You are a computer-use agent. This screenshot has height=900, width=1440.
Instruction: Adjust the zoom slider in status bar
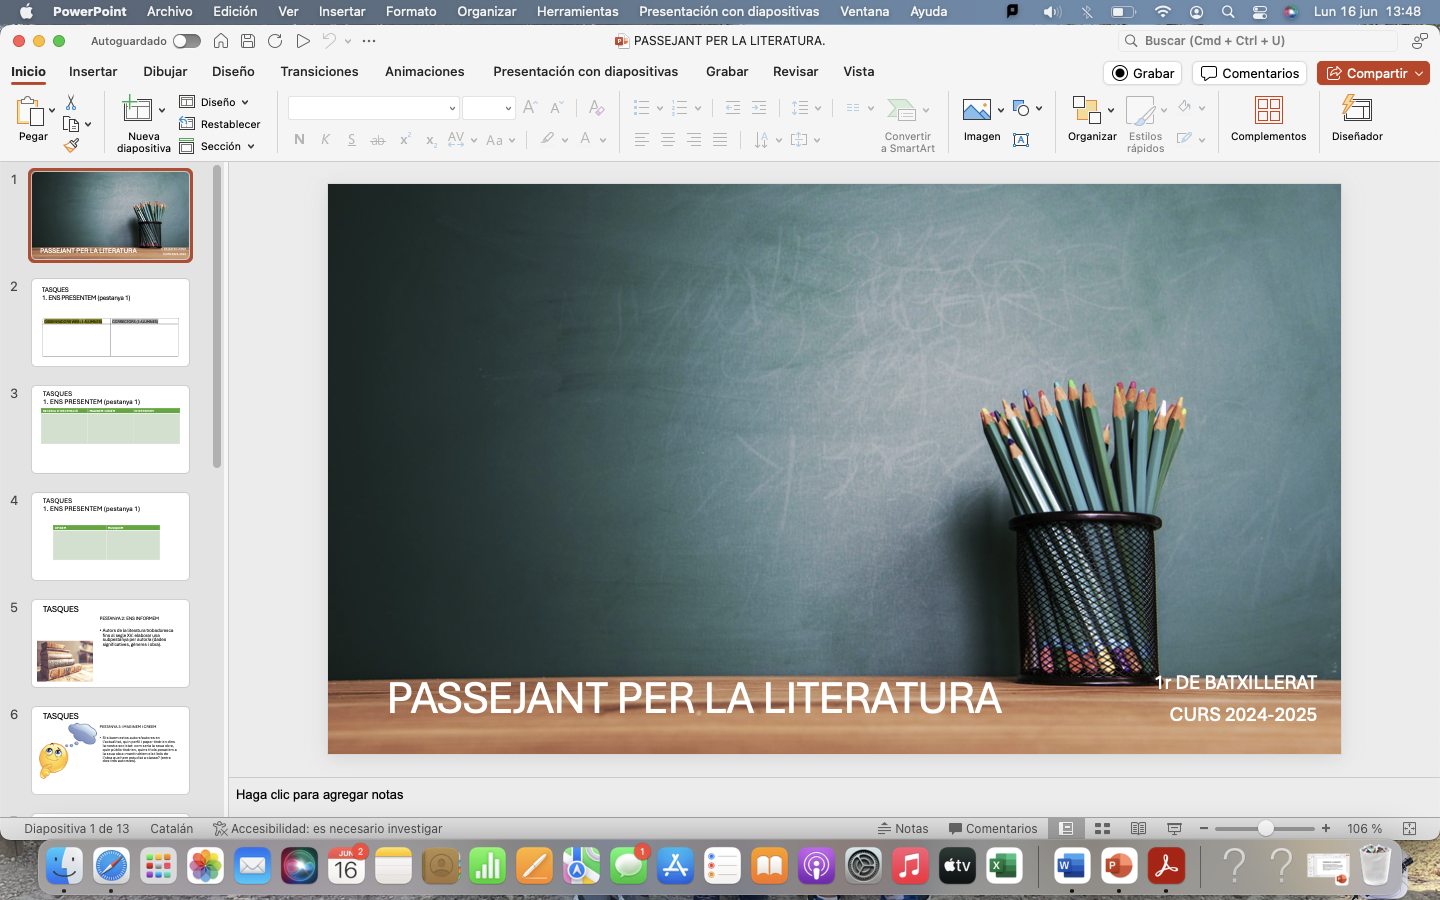(x=1265, y=829)
